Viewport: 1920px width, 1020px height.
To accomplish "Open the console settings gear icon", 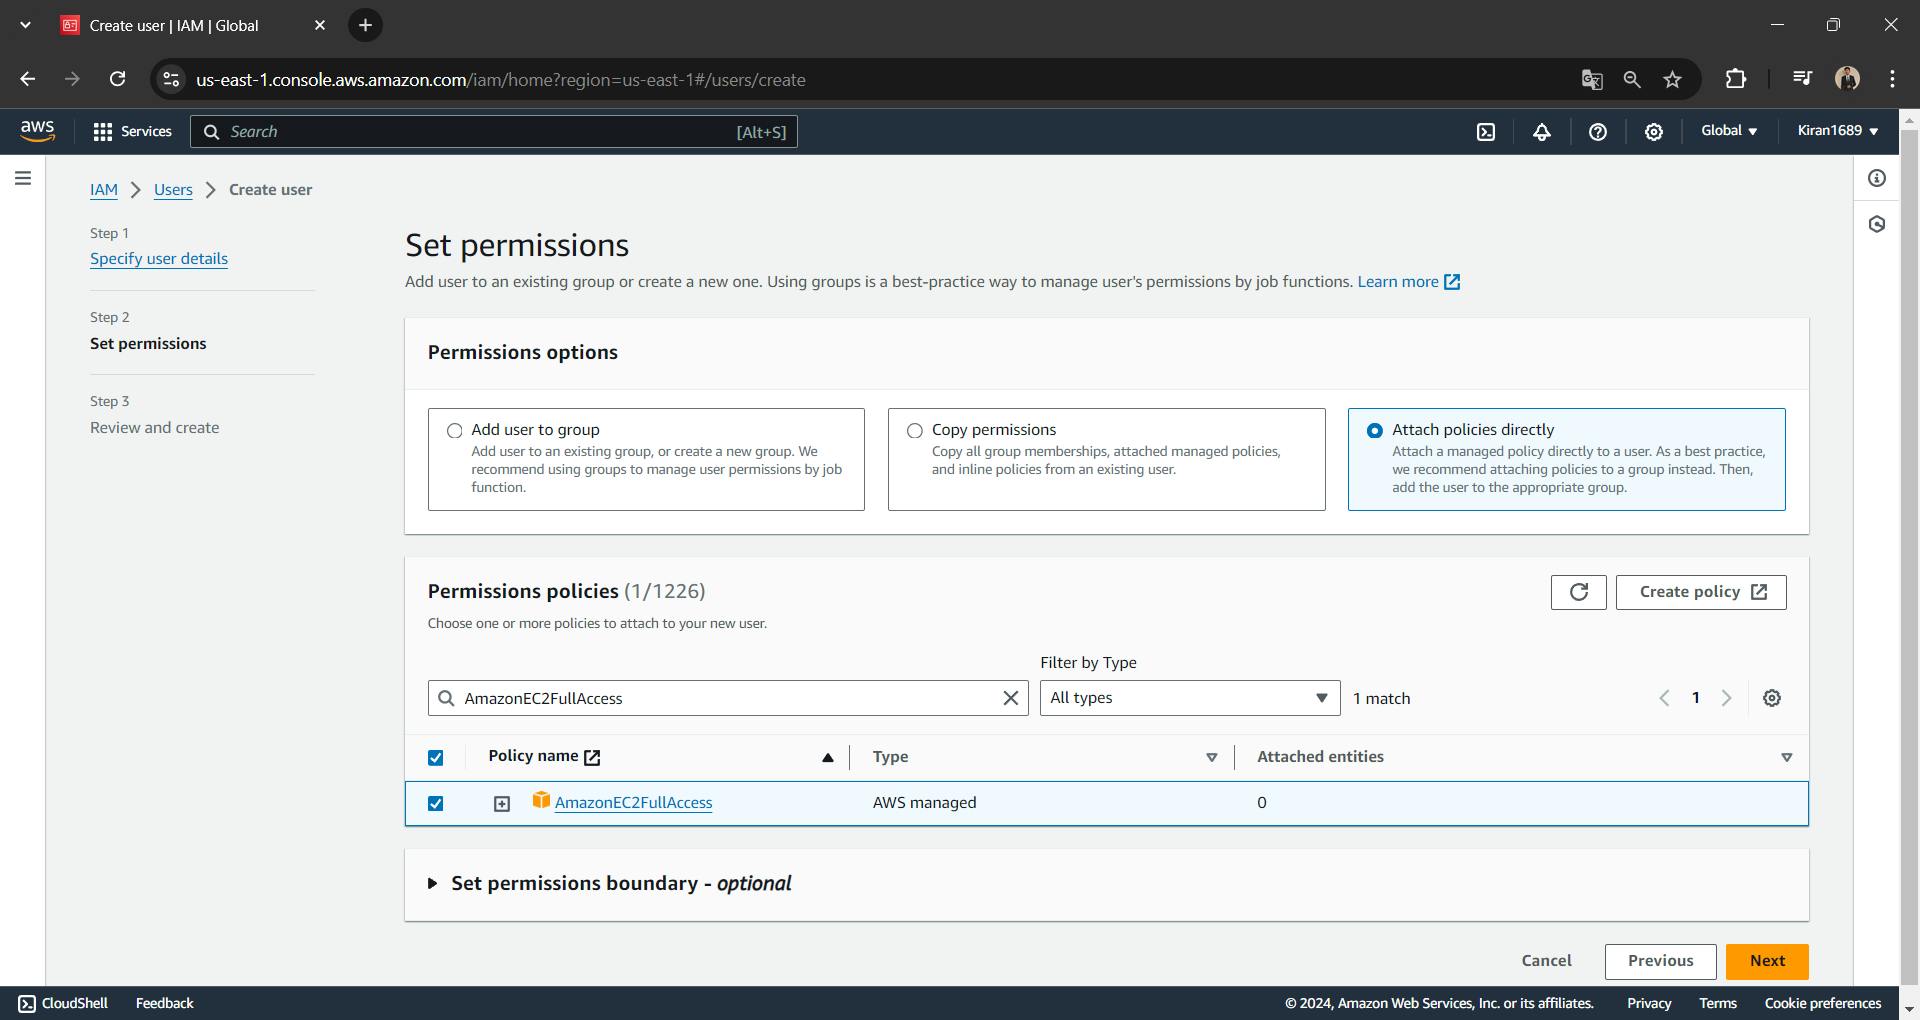I will tap(1654, 131).
